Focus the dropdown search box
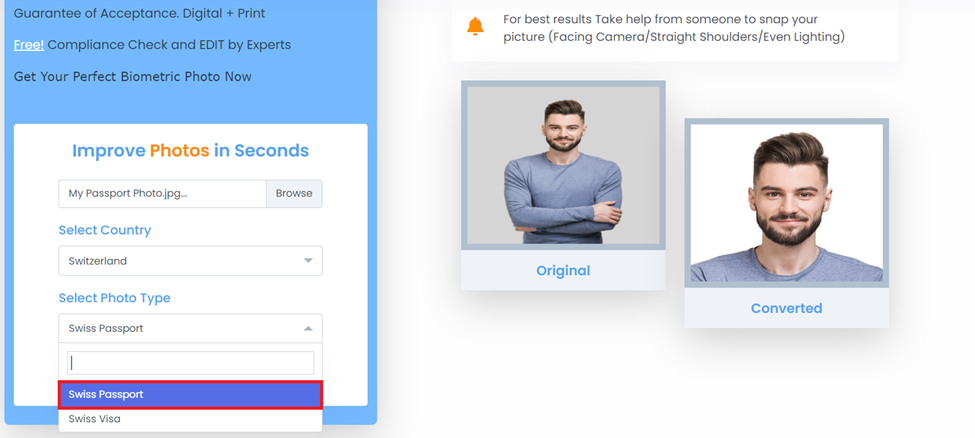975x438 pixels. (x=190, y=363)
